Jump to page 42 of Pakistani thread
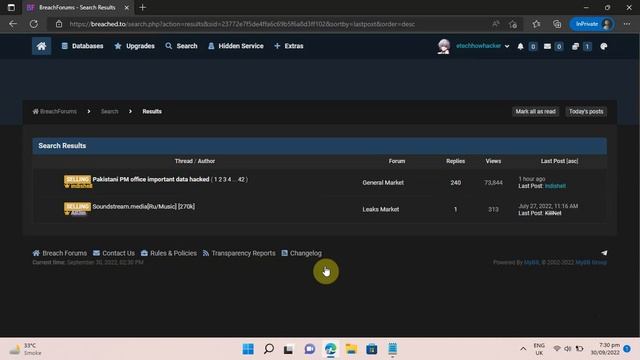Screen dimensions: 640x360 click(241, 179)
